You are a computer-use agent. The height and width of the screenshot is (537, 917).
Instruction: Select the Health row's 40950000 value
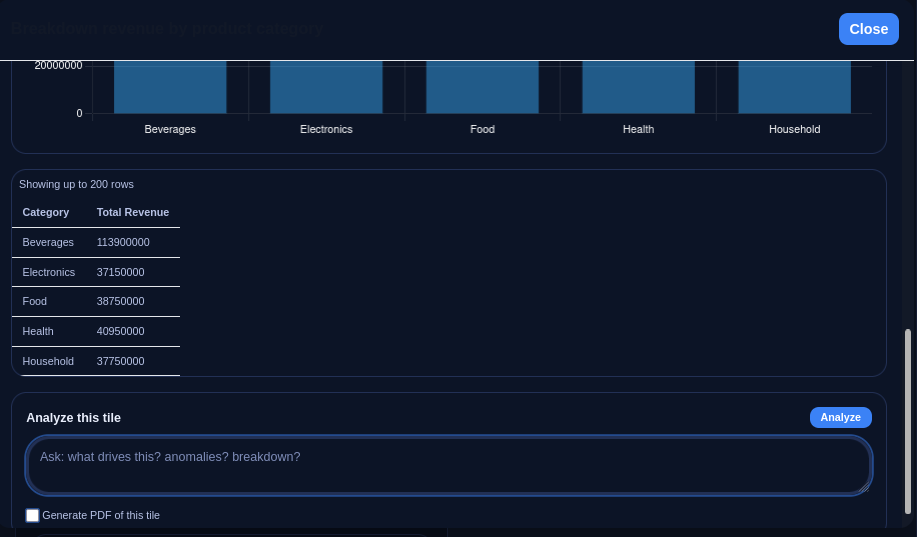(x=120, y=331)
